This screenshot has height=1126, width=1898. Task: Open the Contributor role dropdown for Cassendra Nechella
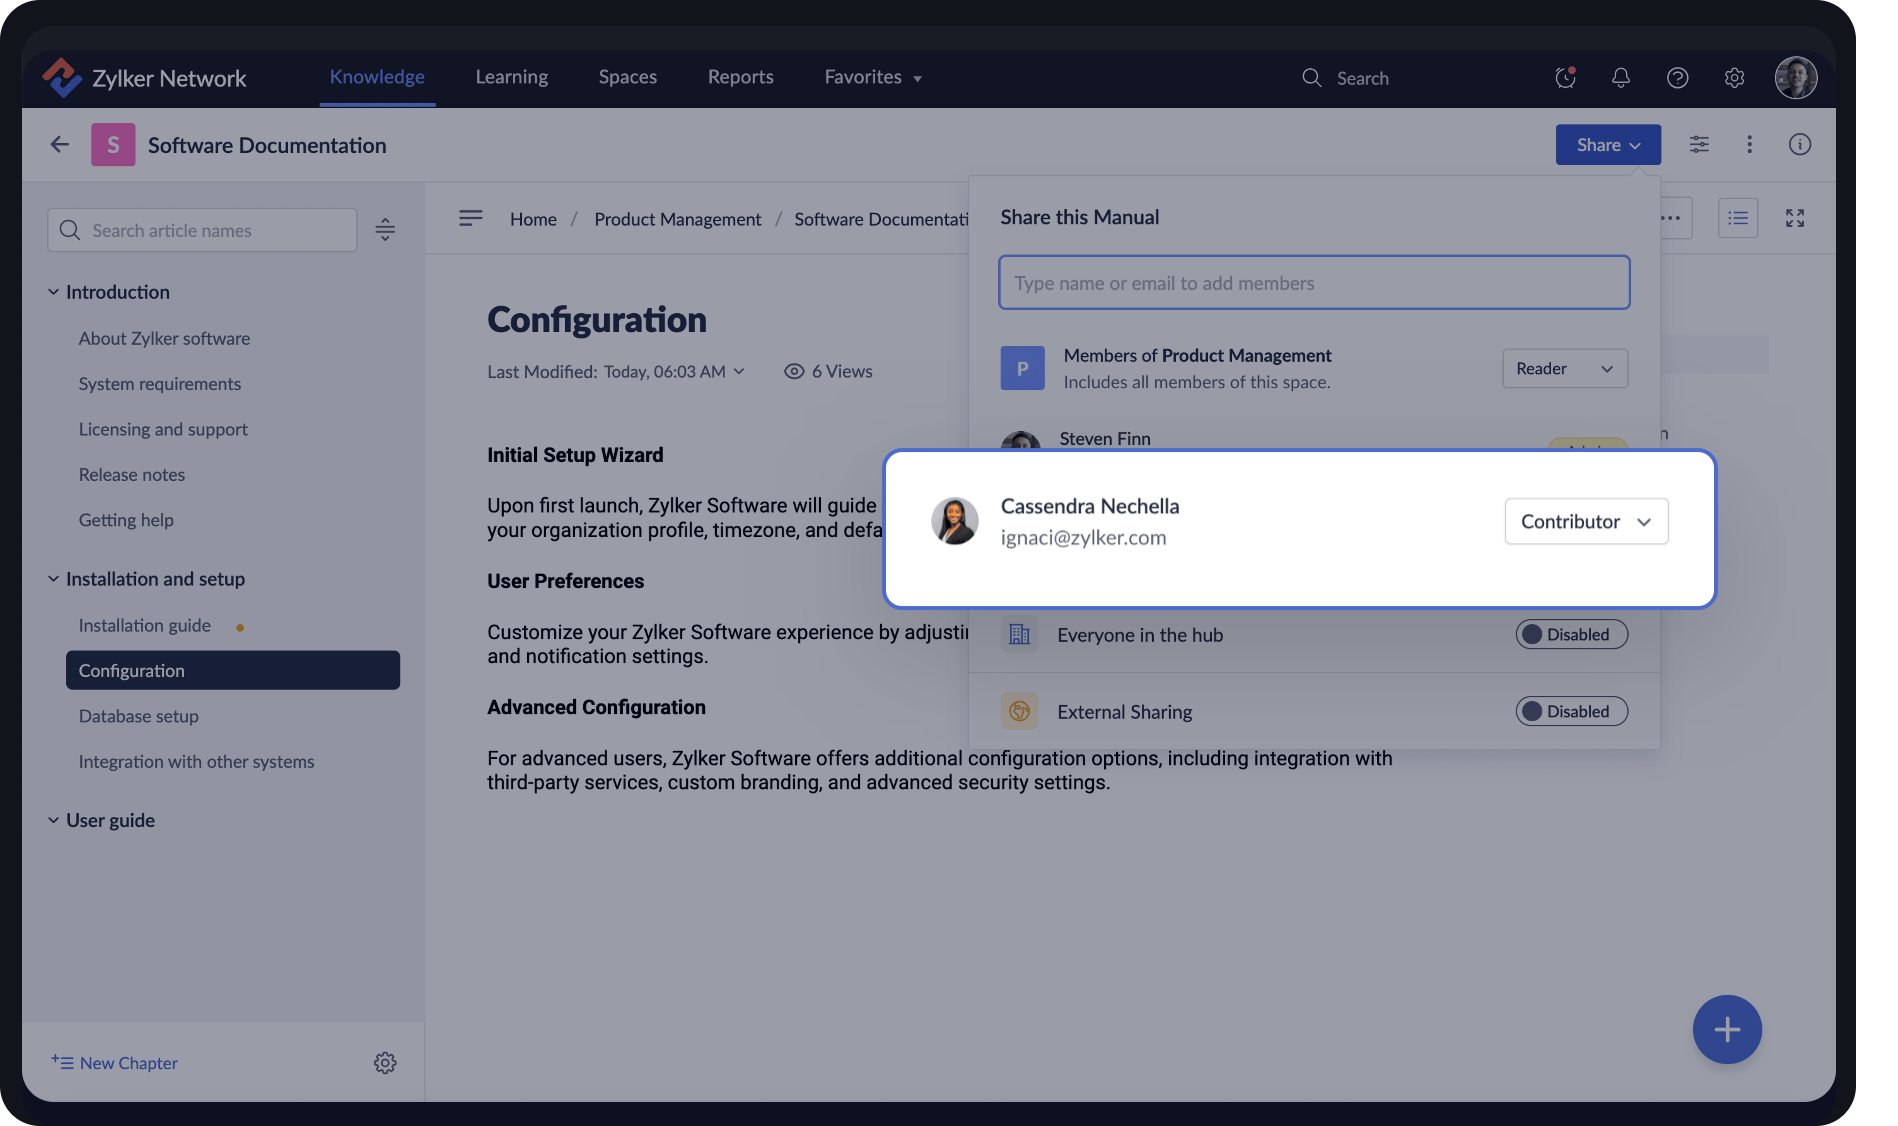point(1586,521)
